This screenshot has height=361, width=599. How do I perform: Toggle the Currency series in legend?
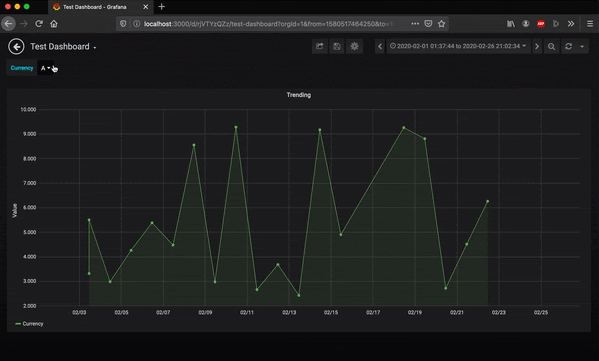pyautogui.click(x=33, y=324)
